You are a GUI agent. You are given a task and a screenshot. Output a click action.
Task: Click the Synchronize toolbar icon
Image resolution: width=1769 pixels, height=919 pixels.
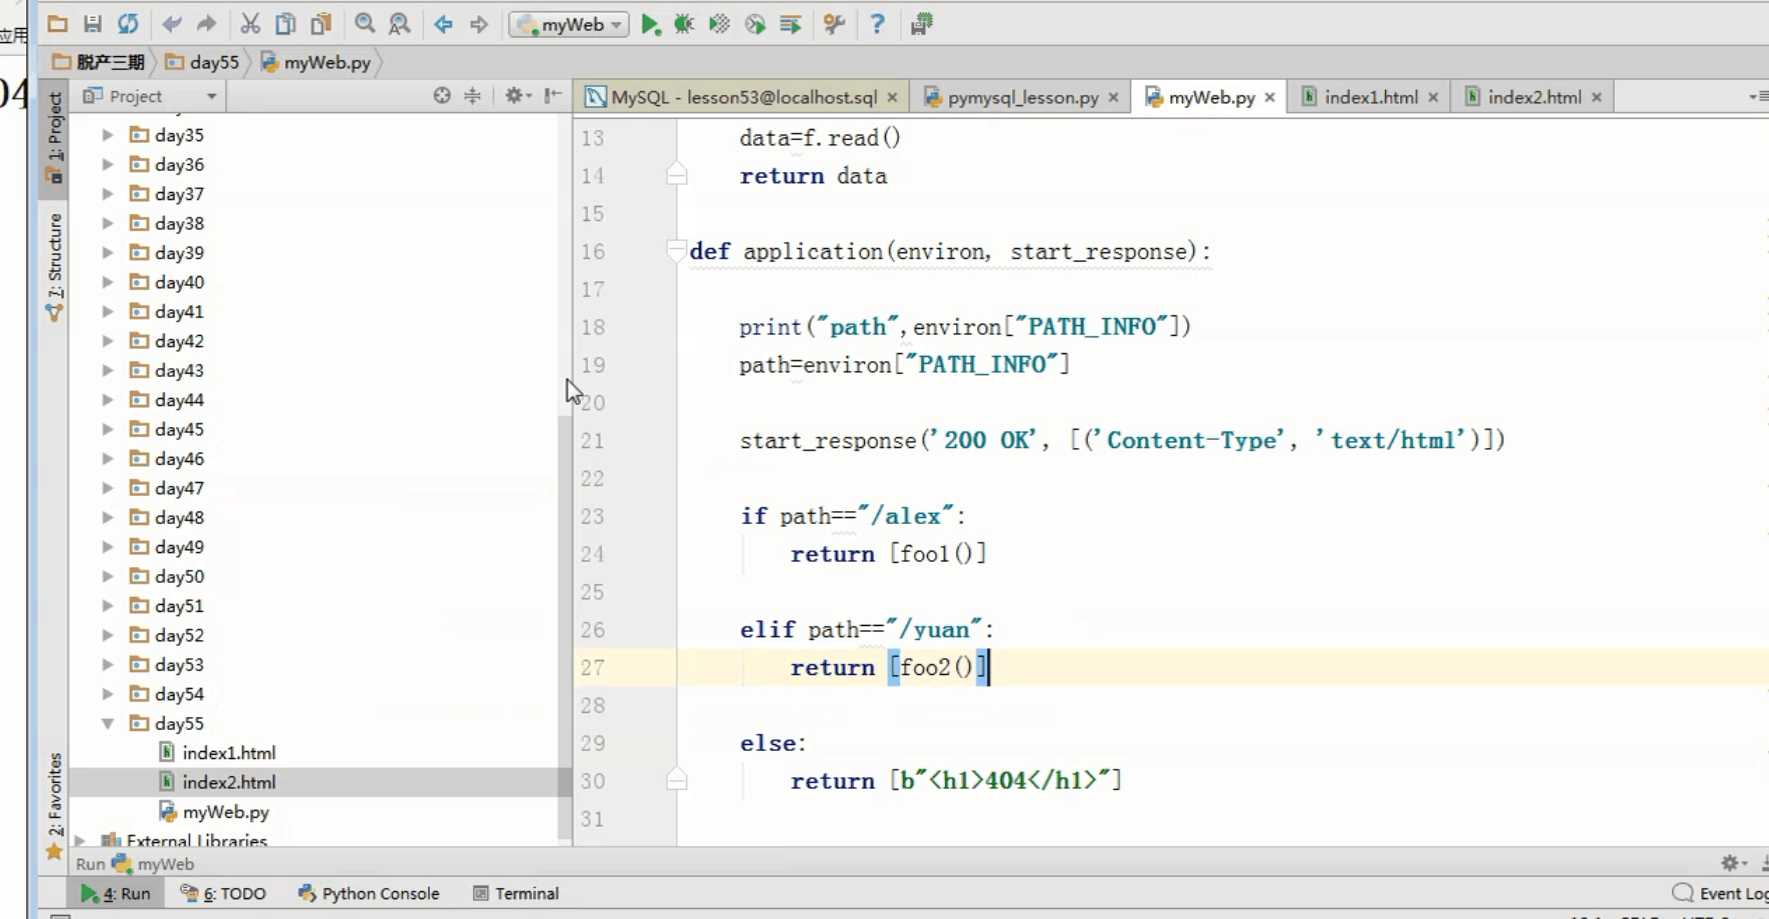pyautogui.click(x=127, y=24)
